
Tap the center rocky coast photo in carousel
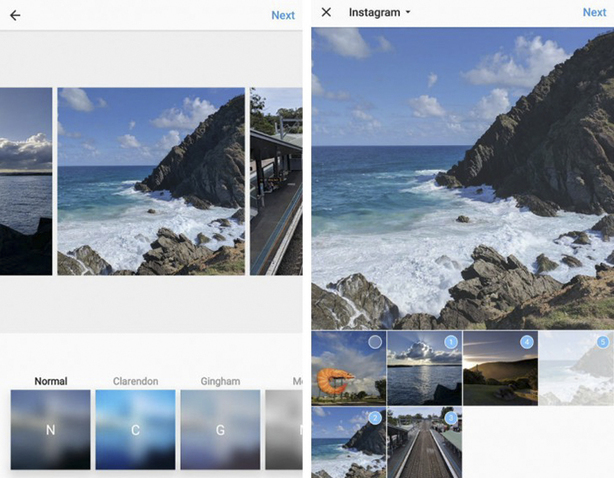[151, 181]
